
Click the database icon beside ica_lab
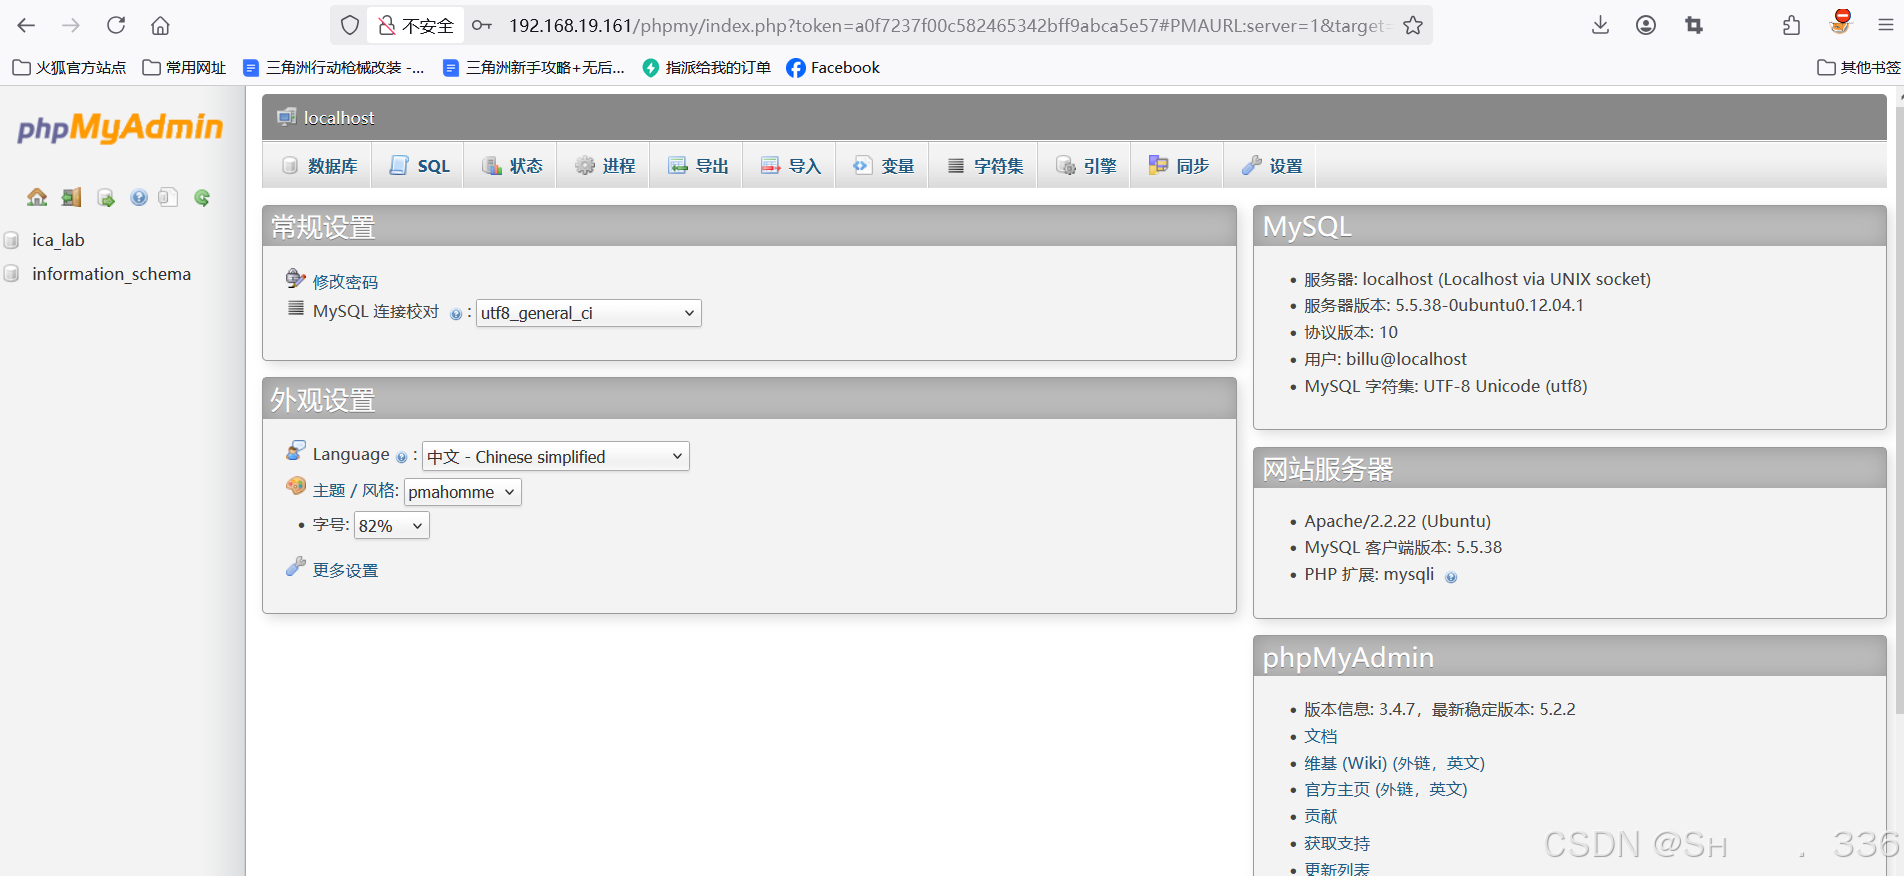pos(12,240)
